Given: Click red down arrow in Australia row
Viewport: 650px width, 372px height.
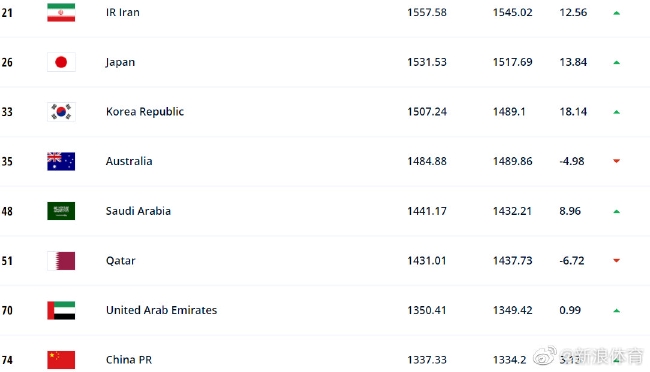Looking at the screenshot, I should tap(616, 161).
